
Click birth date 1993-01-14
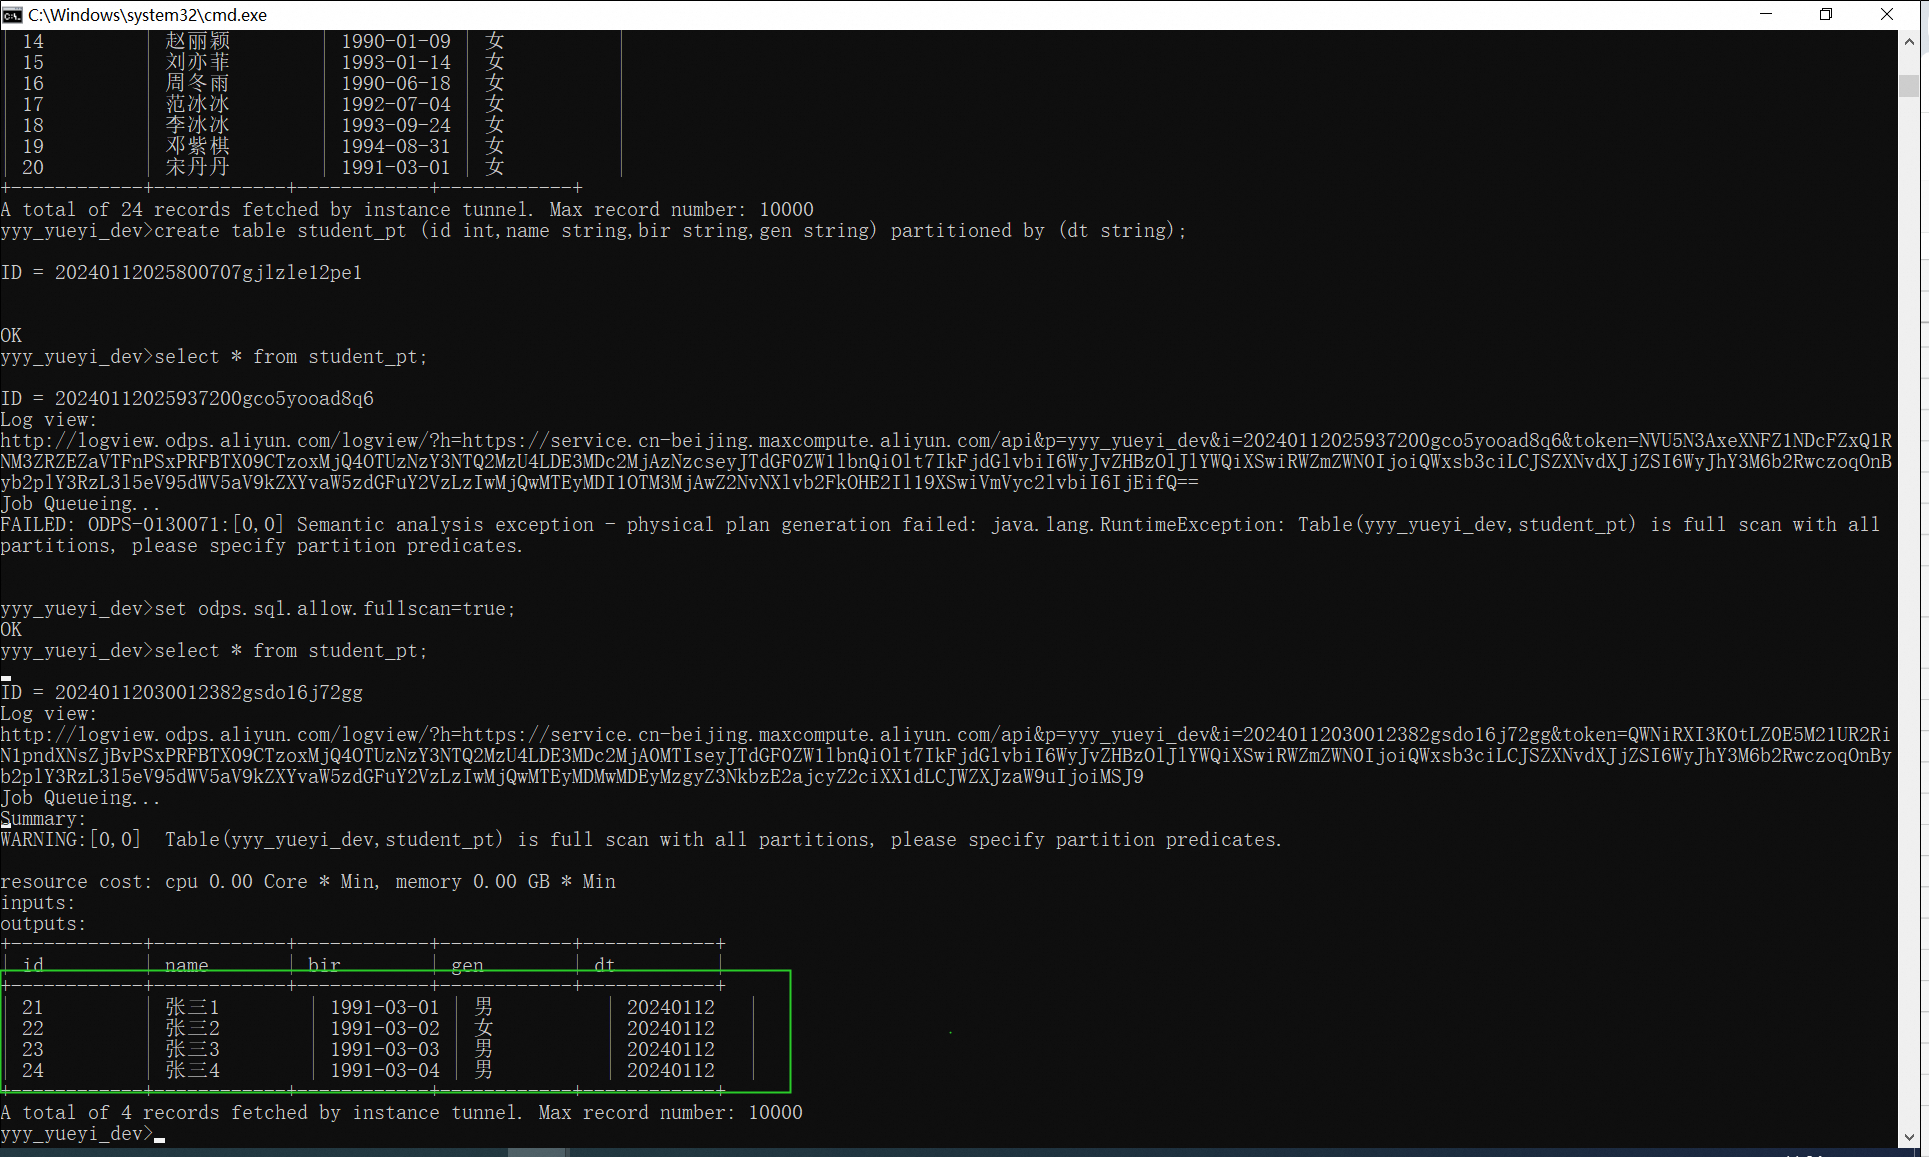coord(396,62)
